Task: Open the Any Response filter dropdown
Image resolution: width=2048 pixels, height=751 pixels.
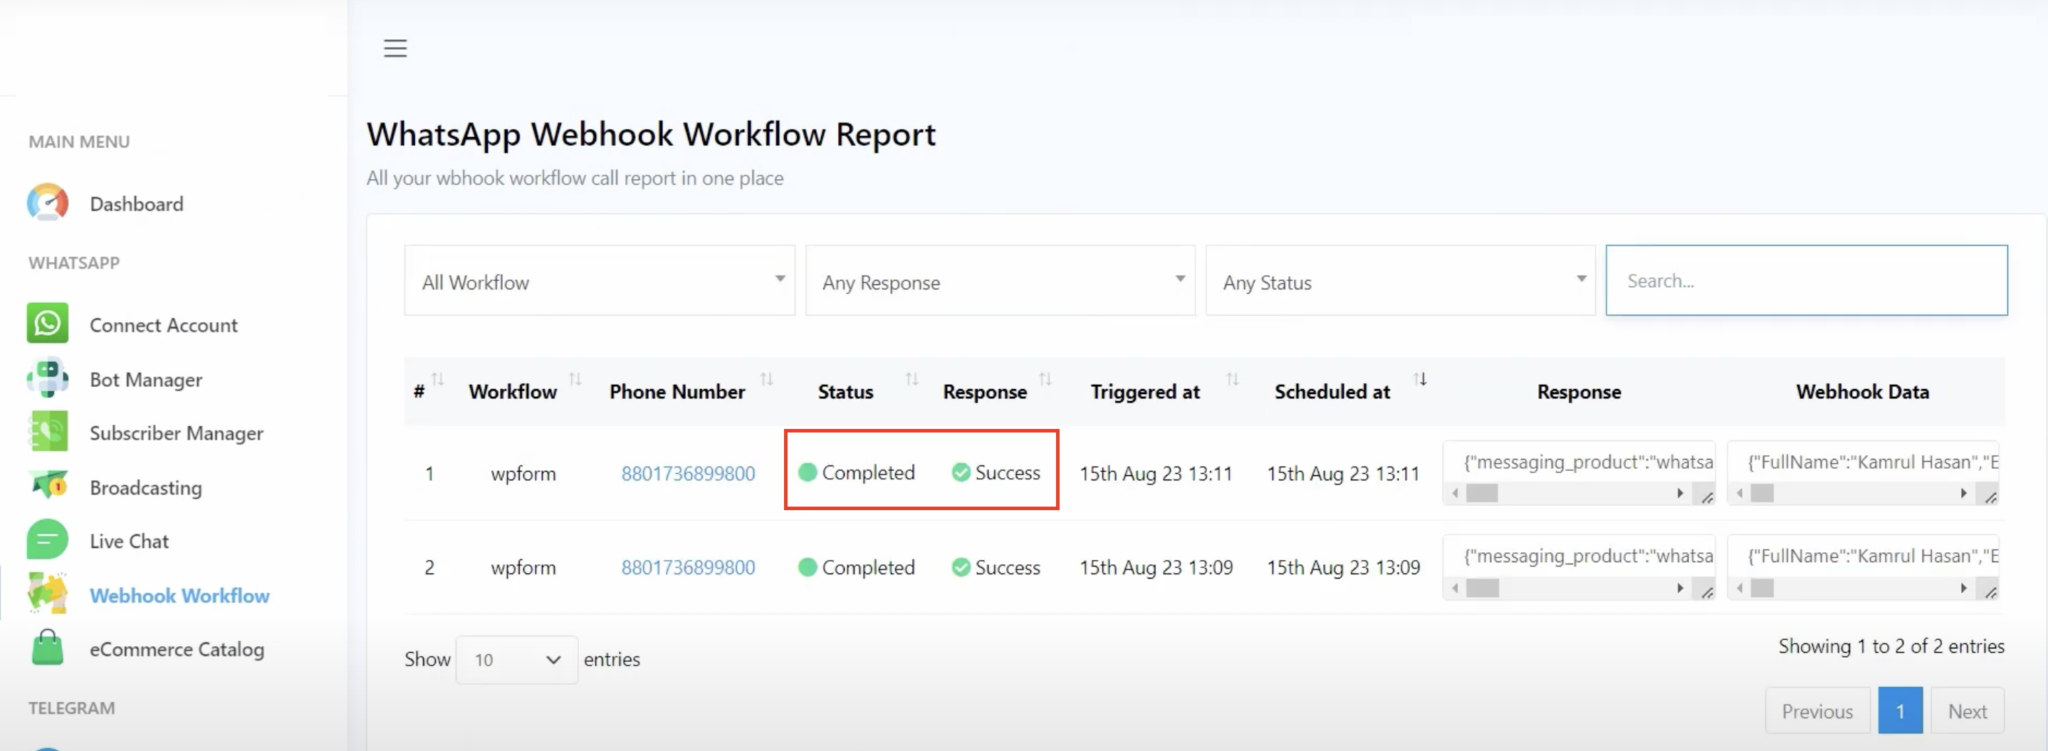Action: click(x=1000, y=281)
